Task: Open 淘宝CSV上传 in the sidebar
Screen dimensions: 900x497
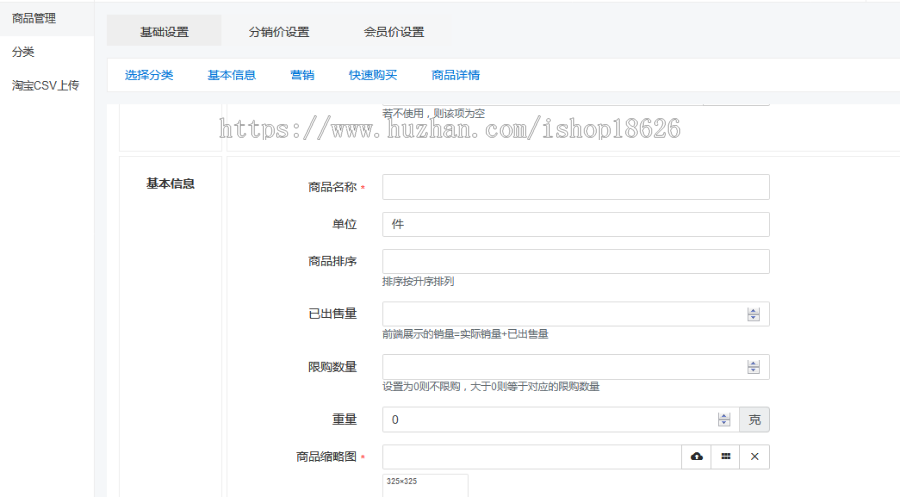Action: pyautogui.click(x=45, y=86)
